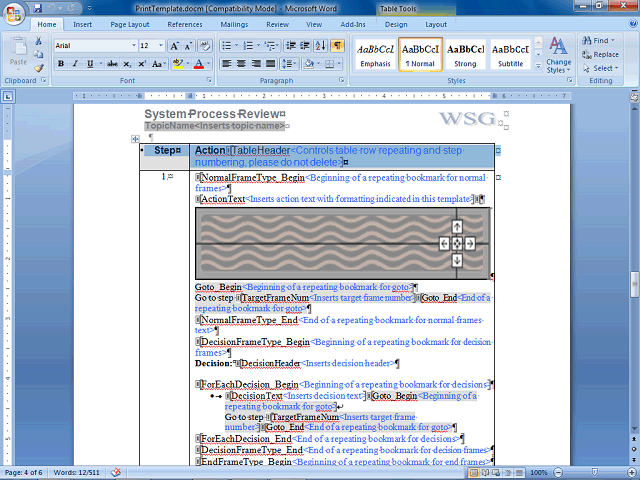Click Find in Editing group
Screen dimensions: 640x480
[599, 40]
